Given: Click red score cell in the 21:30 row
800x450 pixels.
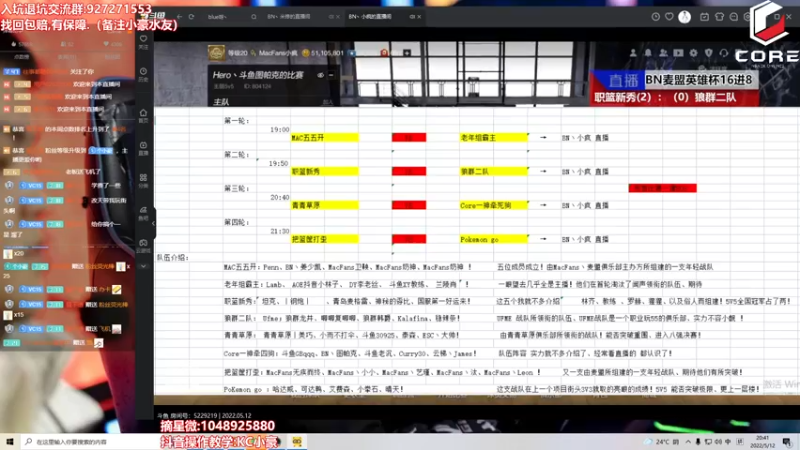Looking at the screenshot, I should (x=409, y=239).
